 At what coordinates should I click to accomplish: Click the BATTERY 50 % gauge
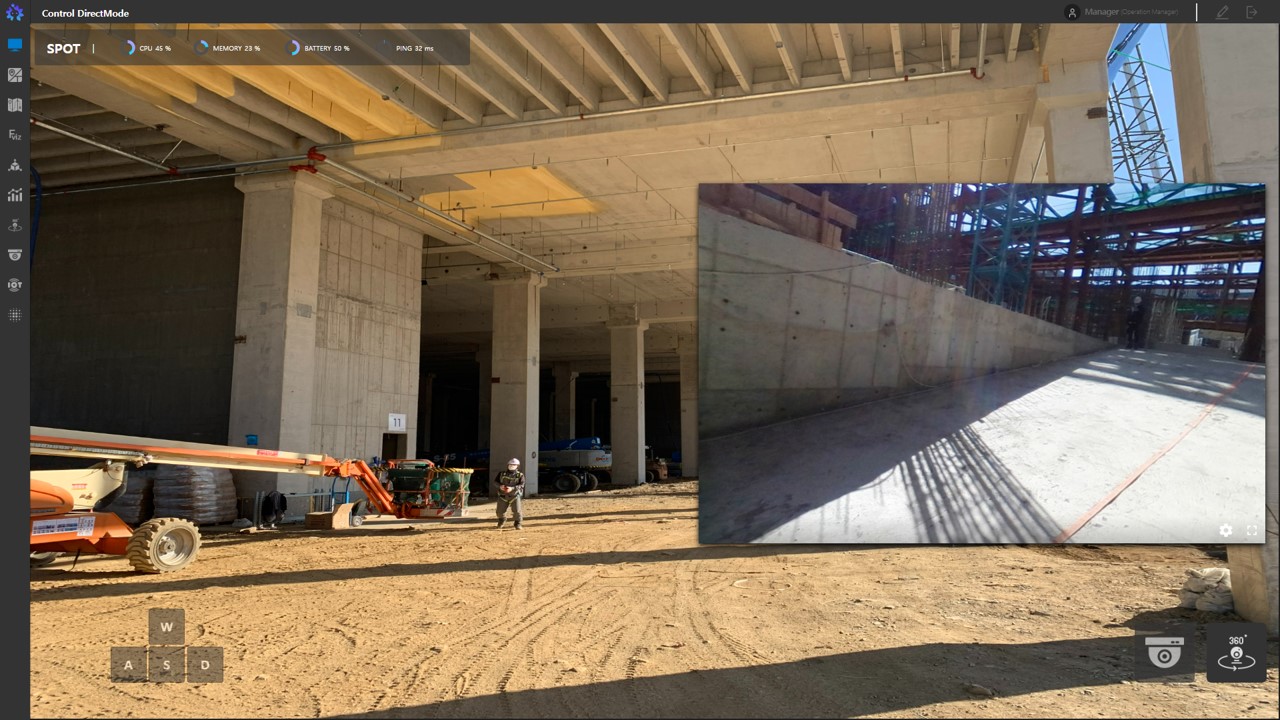click(x=319, y=48)
